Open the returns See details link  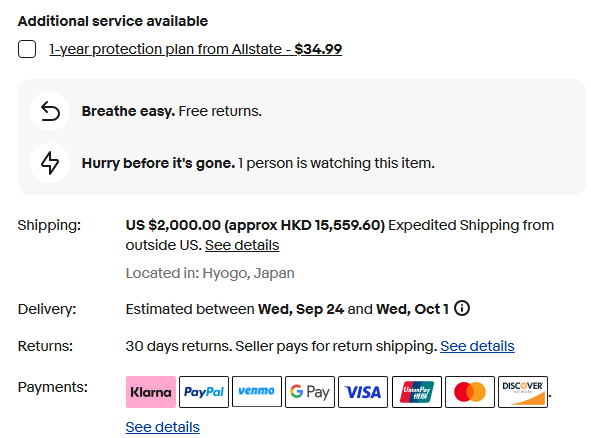477,346
